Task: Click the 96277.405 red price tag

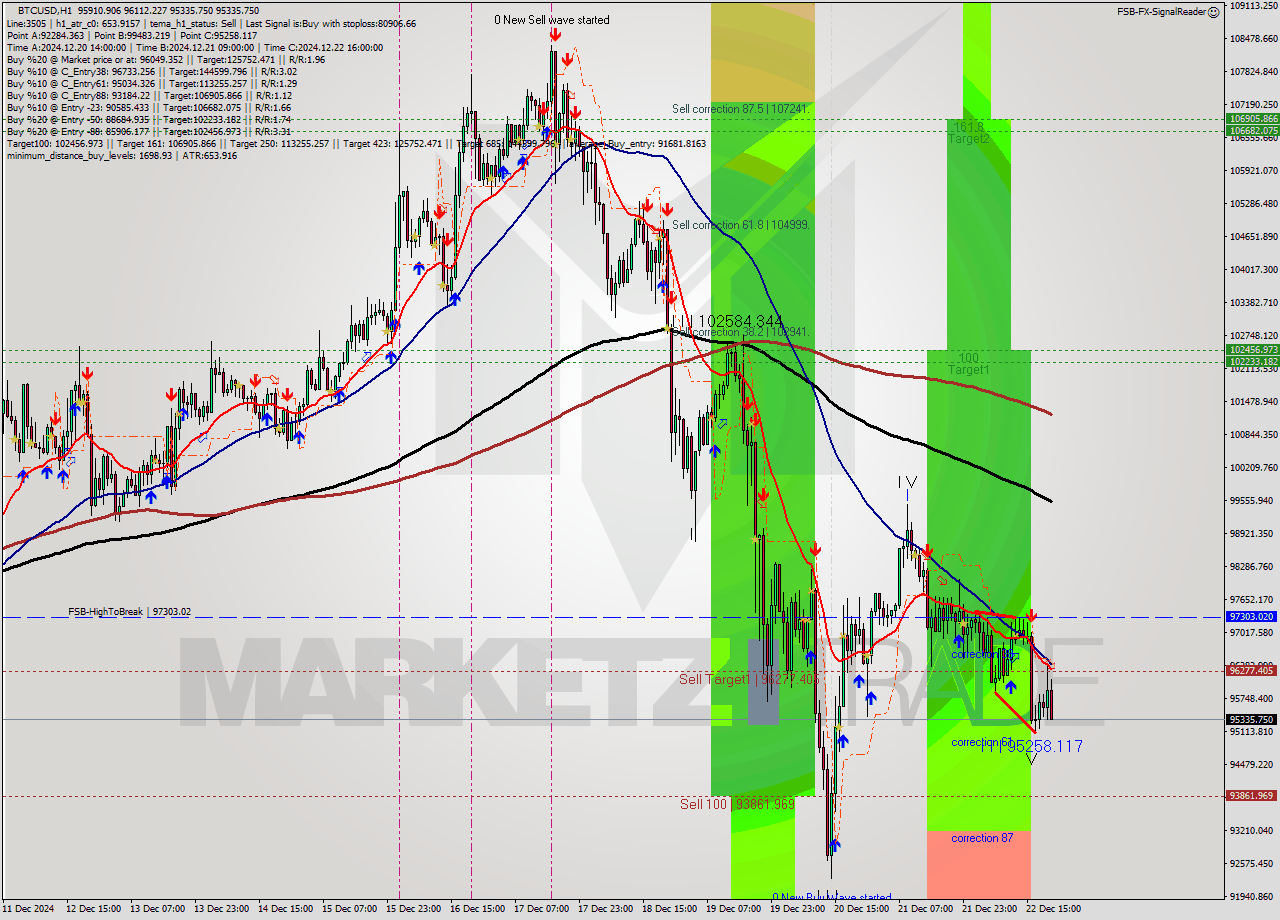Action: coord(1252,671)
